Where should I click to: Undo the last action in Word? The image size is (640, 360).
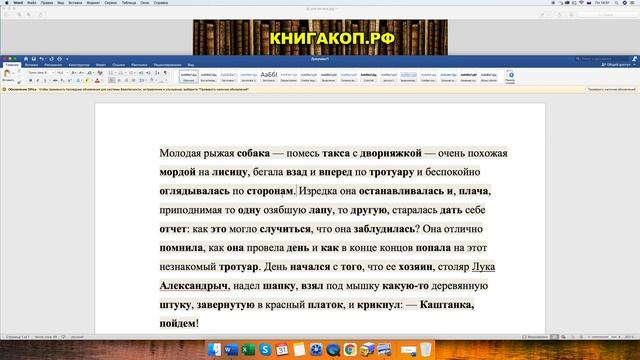click(x=42, y=59)
